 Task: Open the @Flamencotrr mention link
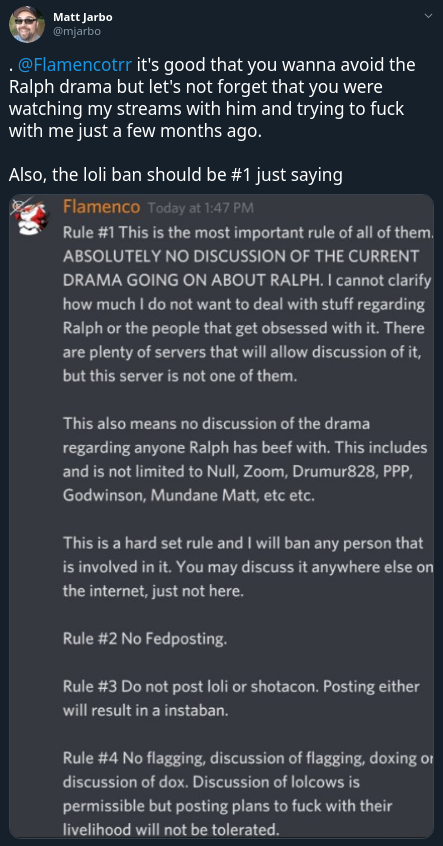[74, 65]
